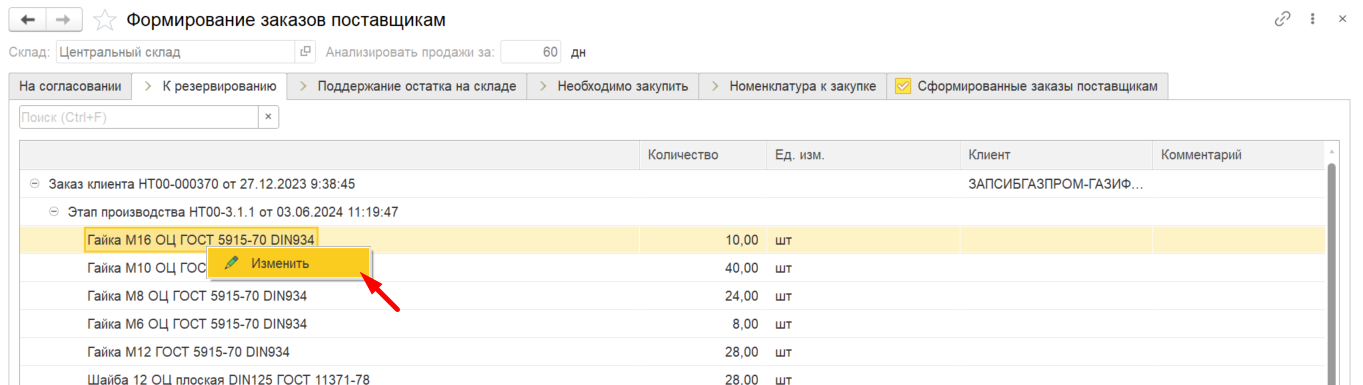Sort by Количество column header
1363x385 pixels.
tap(703, 155)
